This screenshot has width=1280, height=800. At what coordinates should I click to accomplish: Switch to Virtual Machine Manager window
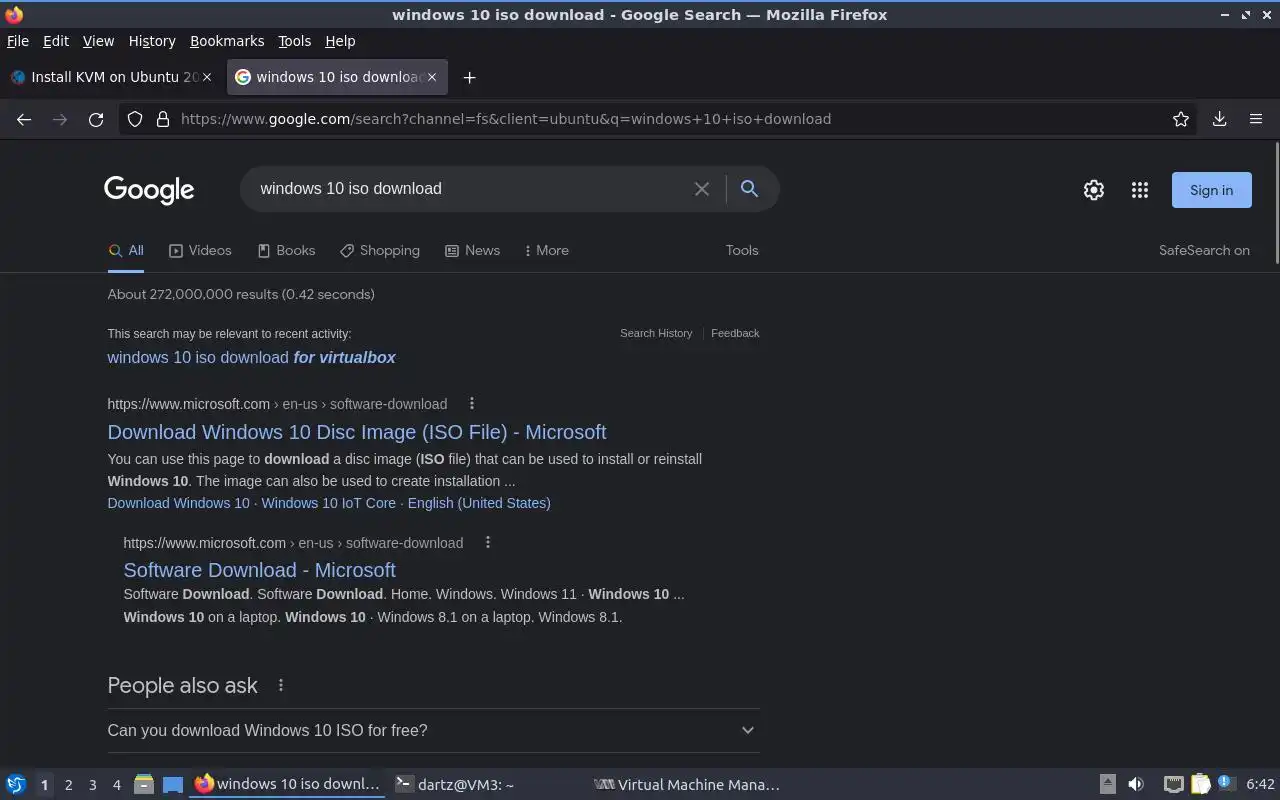(x=687, y=785)
